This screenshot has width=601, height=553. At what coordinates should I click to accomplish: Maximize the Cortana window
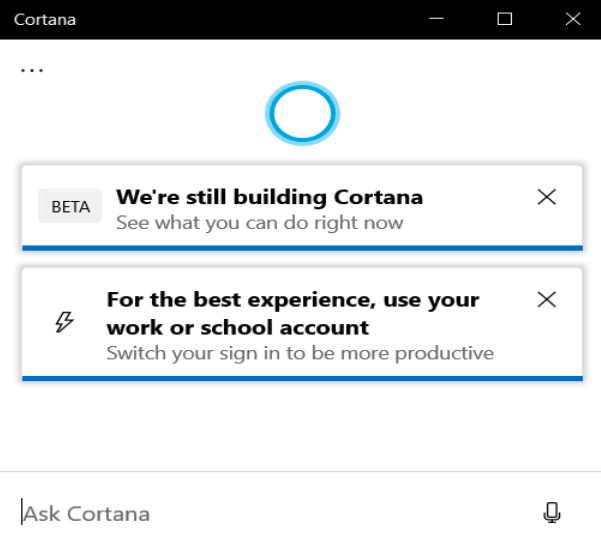(504, 19)
